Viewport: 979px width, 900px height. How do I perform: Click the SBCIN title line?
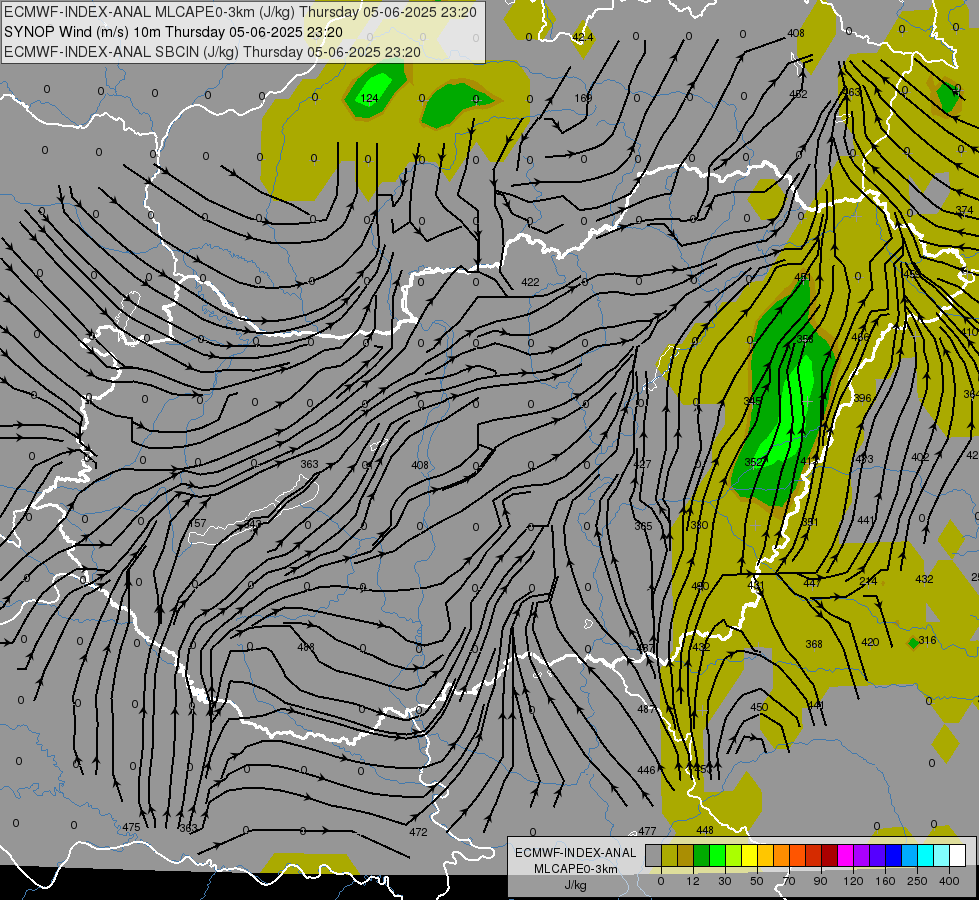(x=212, y=52)
